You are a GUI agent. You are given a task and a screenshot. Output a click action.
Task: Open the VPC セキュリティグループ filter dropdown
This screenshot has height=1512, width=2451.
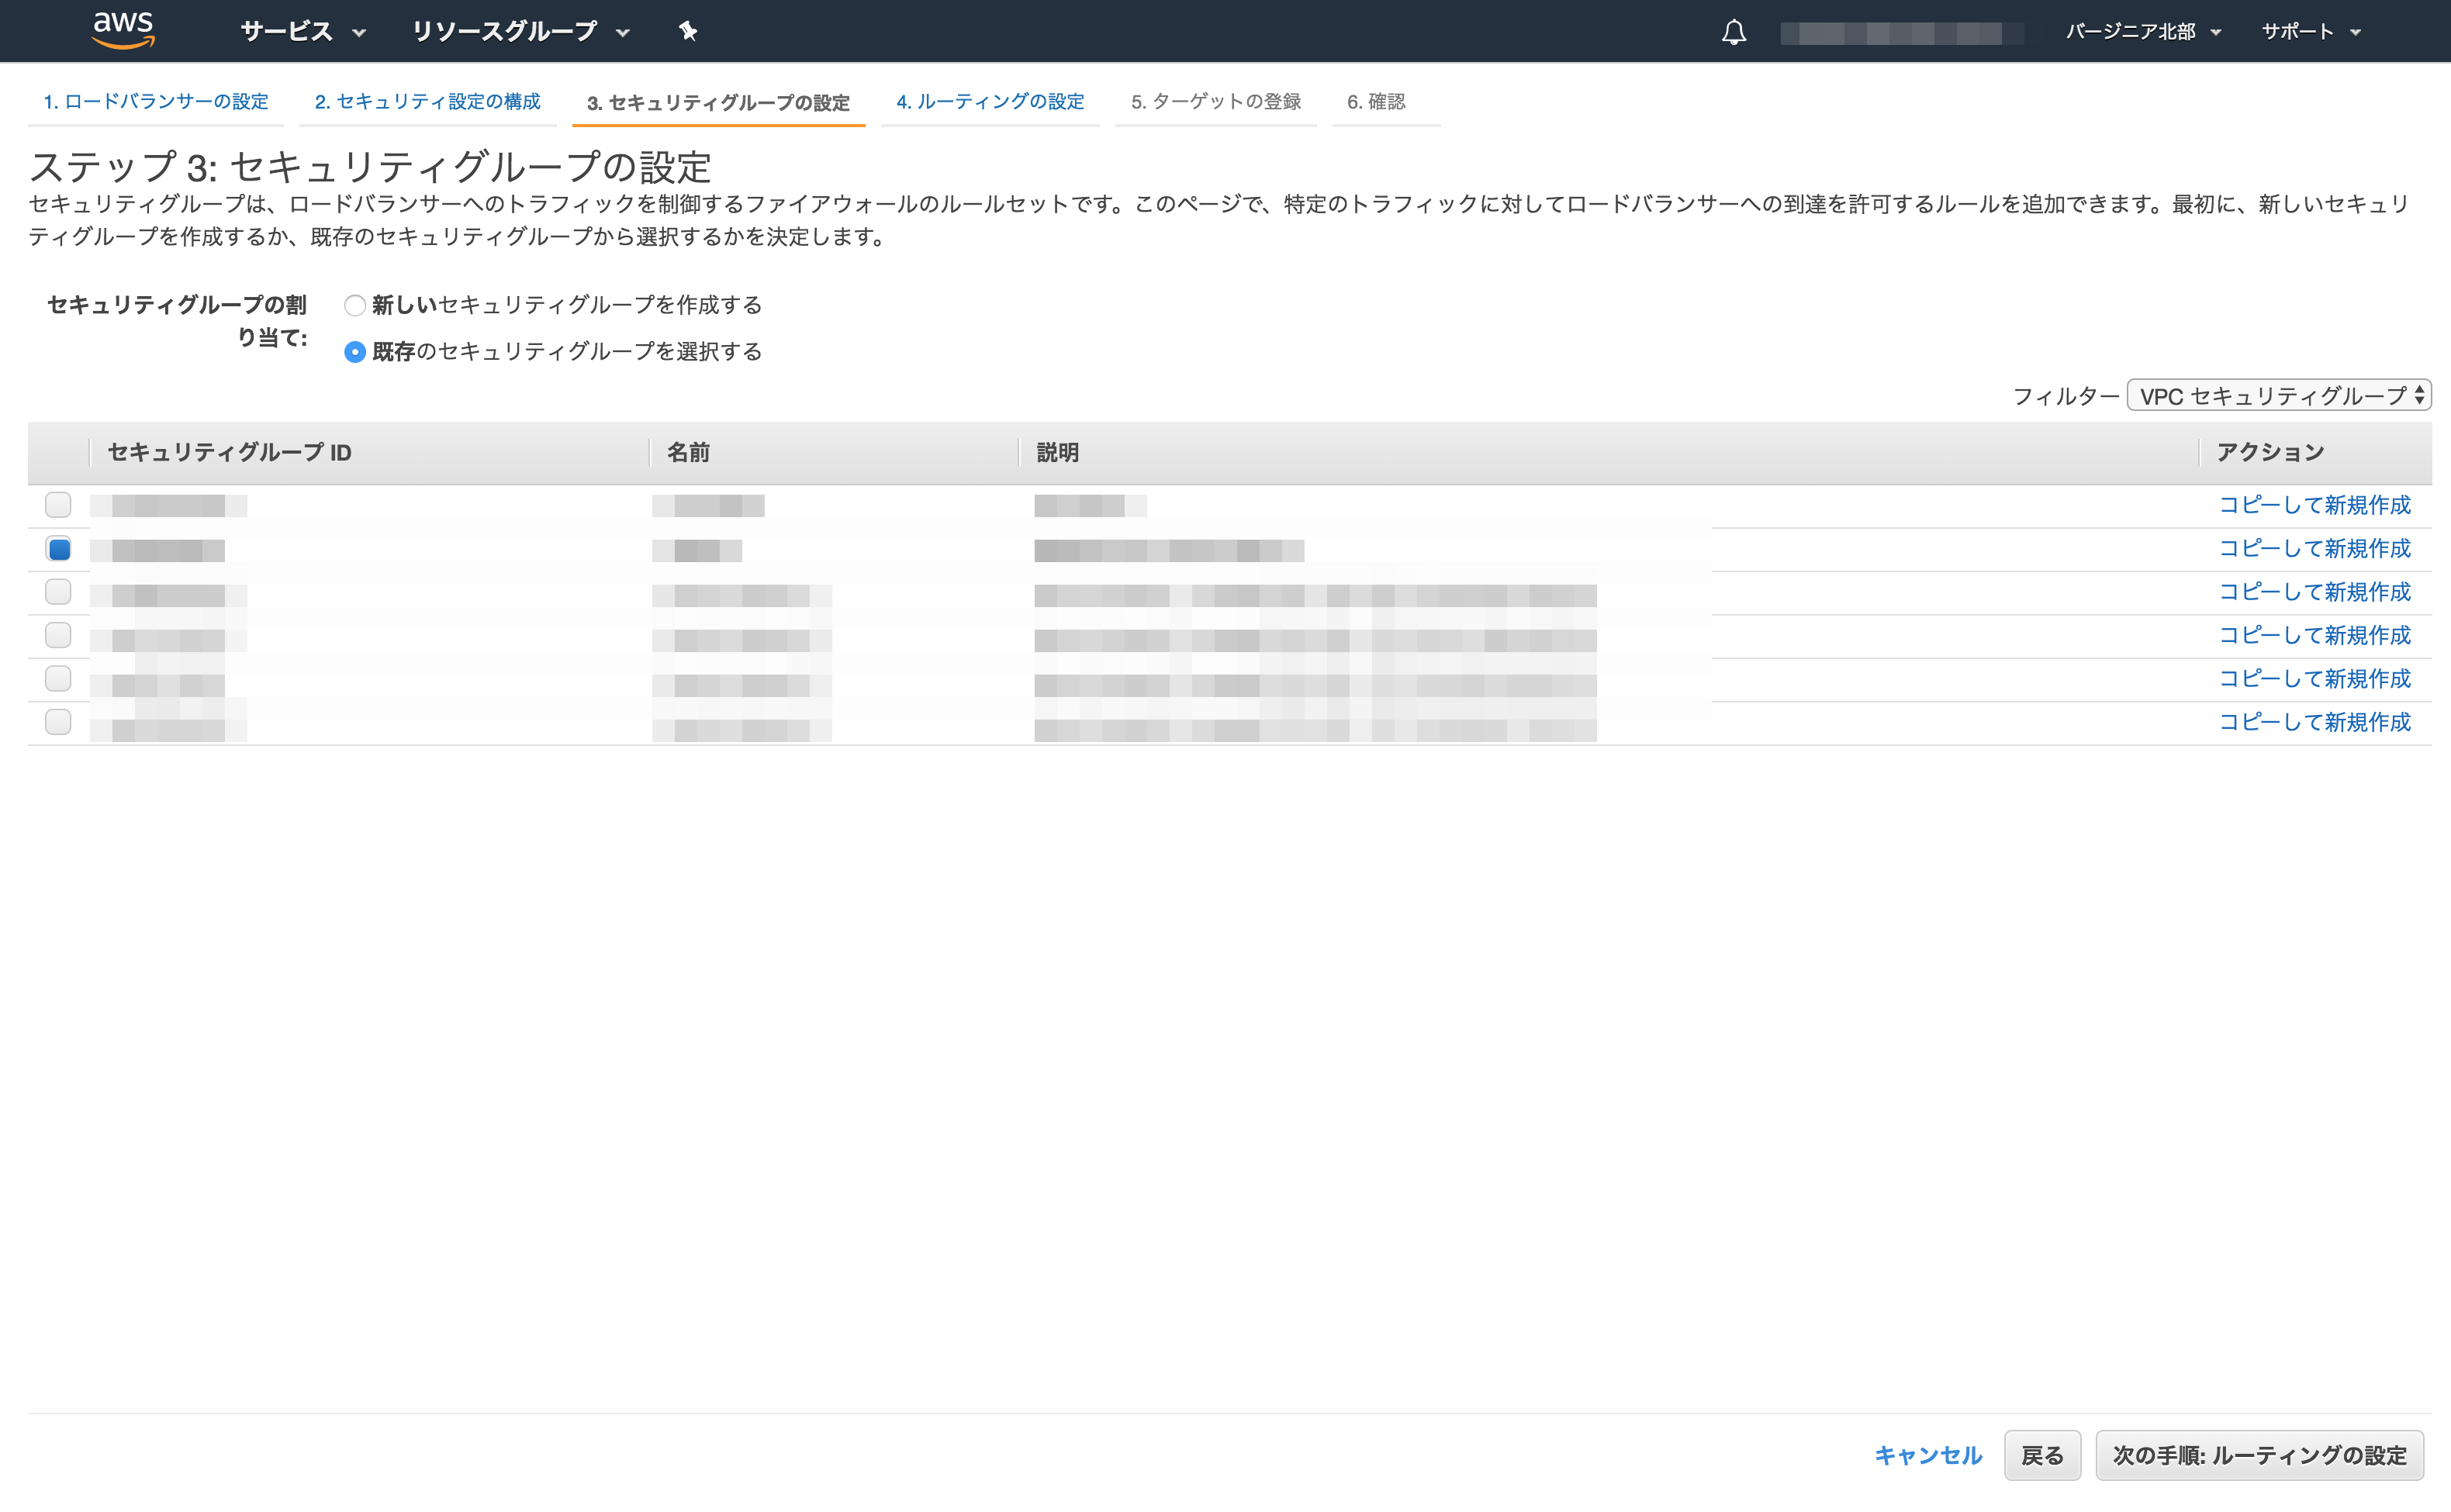(x=2278, y=395)
